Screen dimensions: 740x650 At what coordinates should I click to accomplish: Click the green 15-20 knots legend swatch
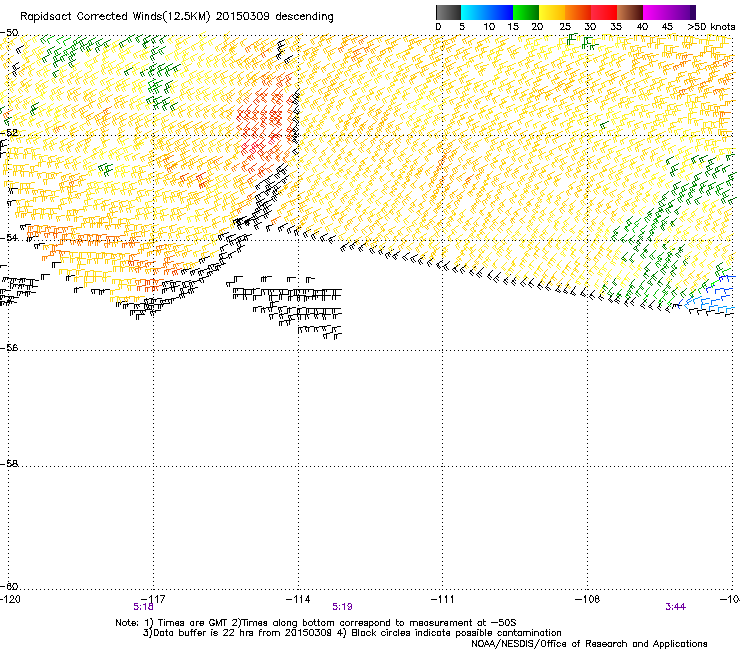(x=526, y=12)
